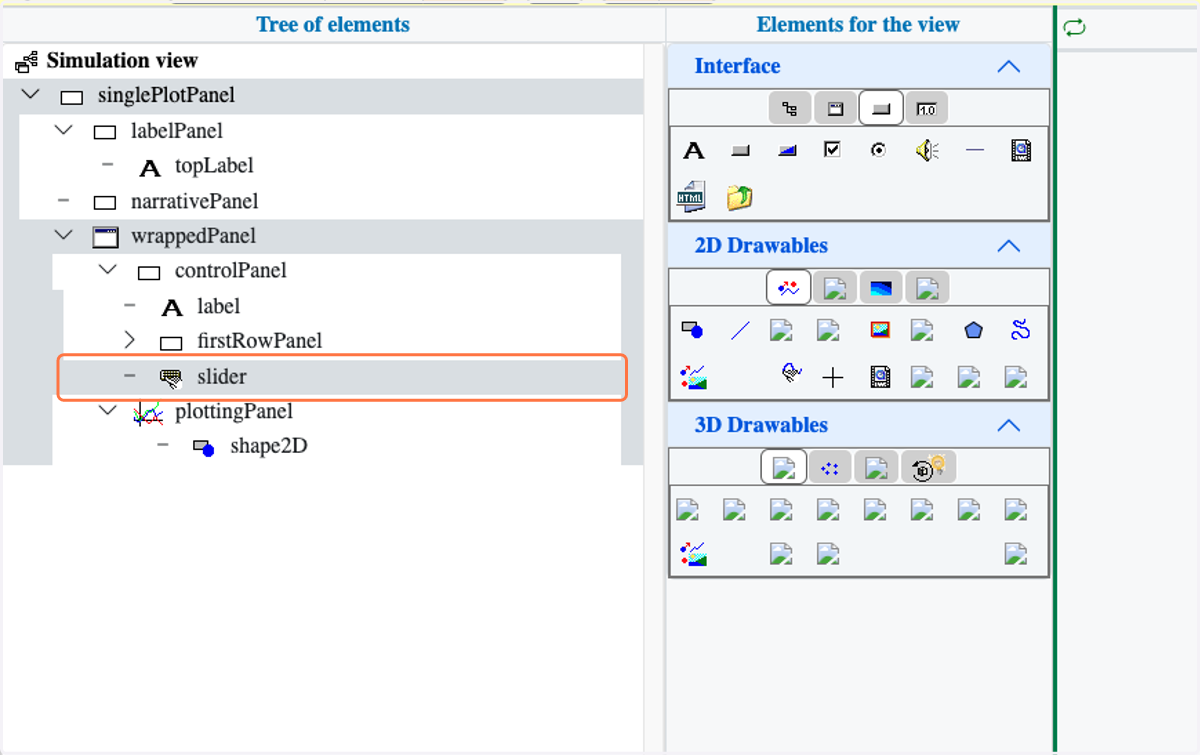1200x755 pixels.
Task: Pick the checkbox element icon in Interface
Action: [832, 150]
